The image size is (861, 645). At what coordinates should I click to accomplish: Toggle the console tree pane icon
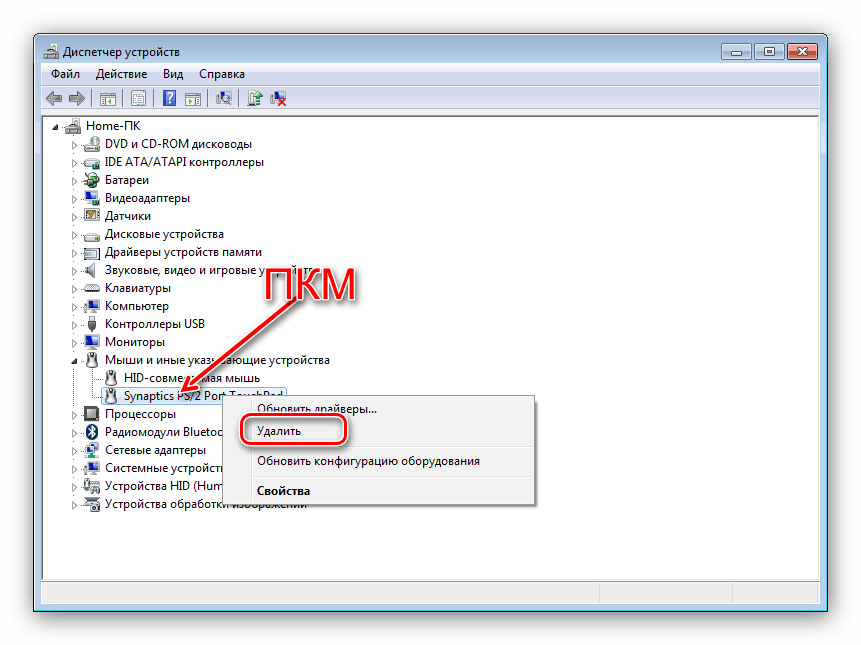point(108,99)
